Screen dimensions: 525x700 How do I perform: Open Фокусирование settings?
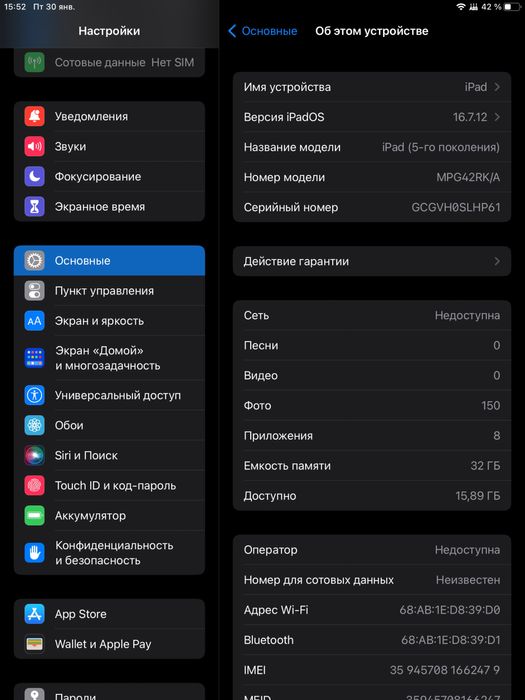click(109, 176)
